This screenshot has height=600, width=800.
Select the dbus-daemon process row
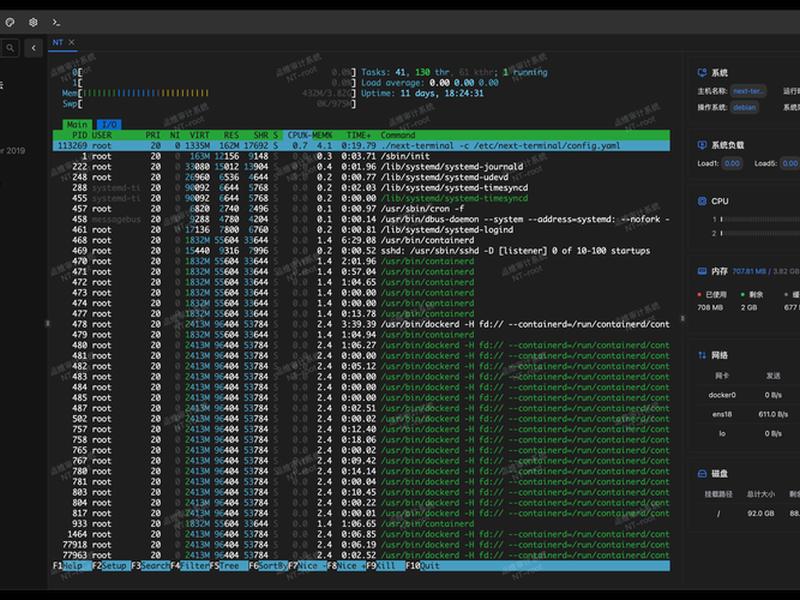click(361, 219)
